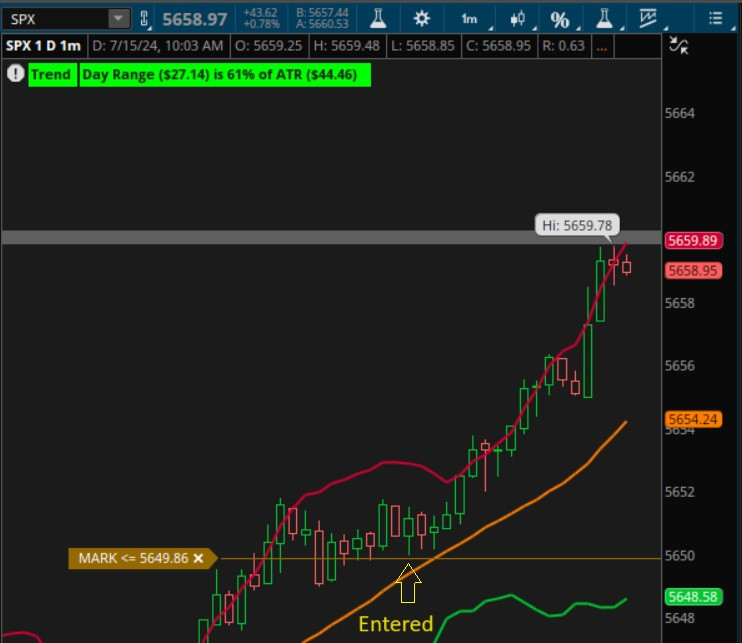Image resolution: width=742 pixels, height=643 pixels.
Task: Click the date D: 7/15/24, 10:03 AM
Action: (x=158, y=46)
